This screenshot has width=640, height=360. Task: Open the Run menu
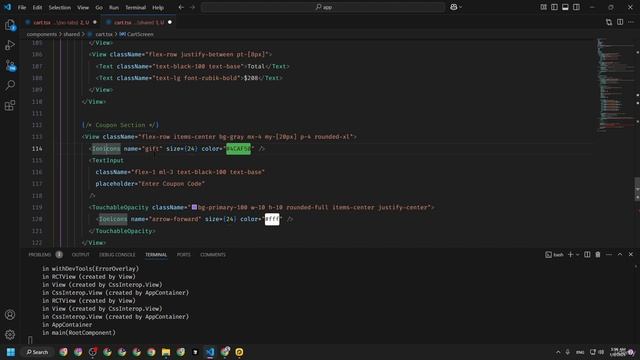(114, 7)
